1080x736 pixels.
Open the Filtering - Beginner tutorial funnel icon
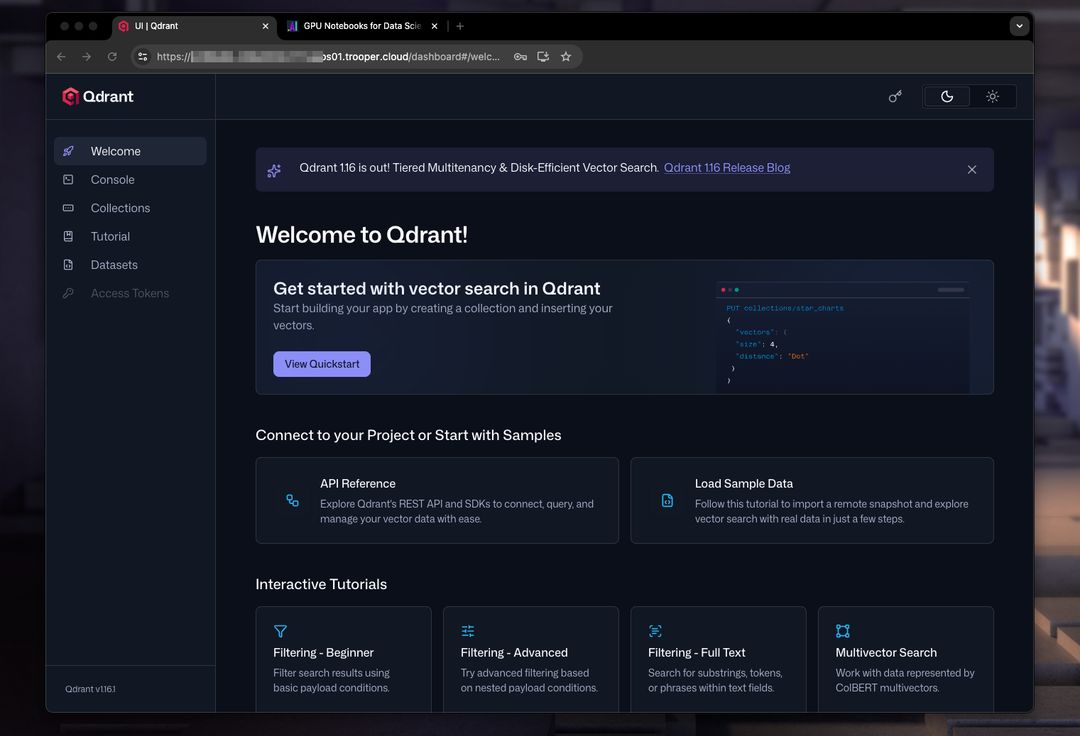click(281, 631)
